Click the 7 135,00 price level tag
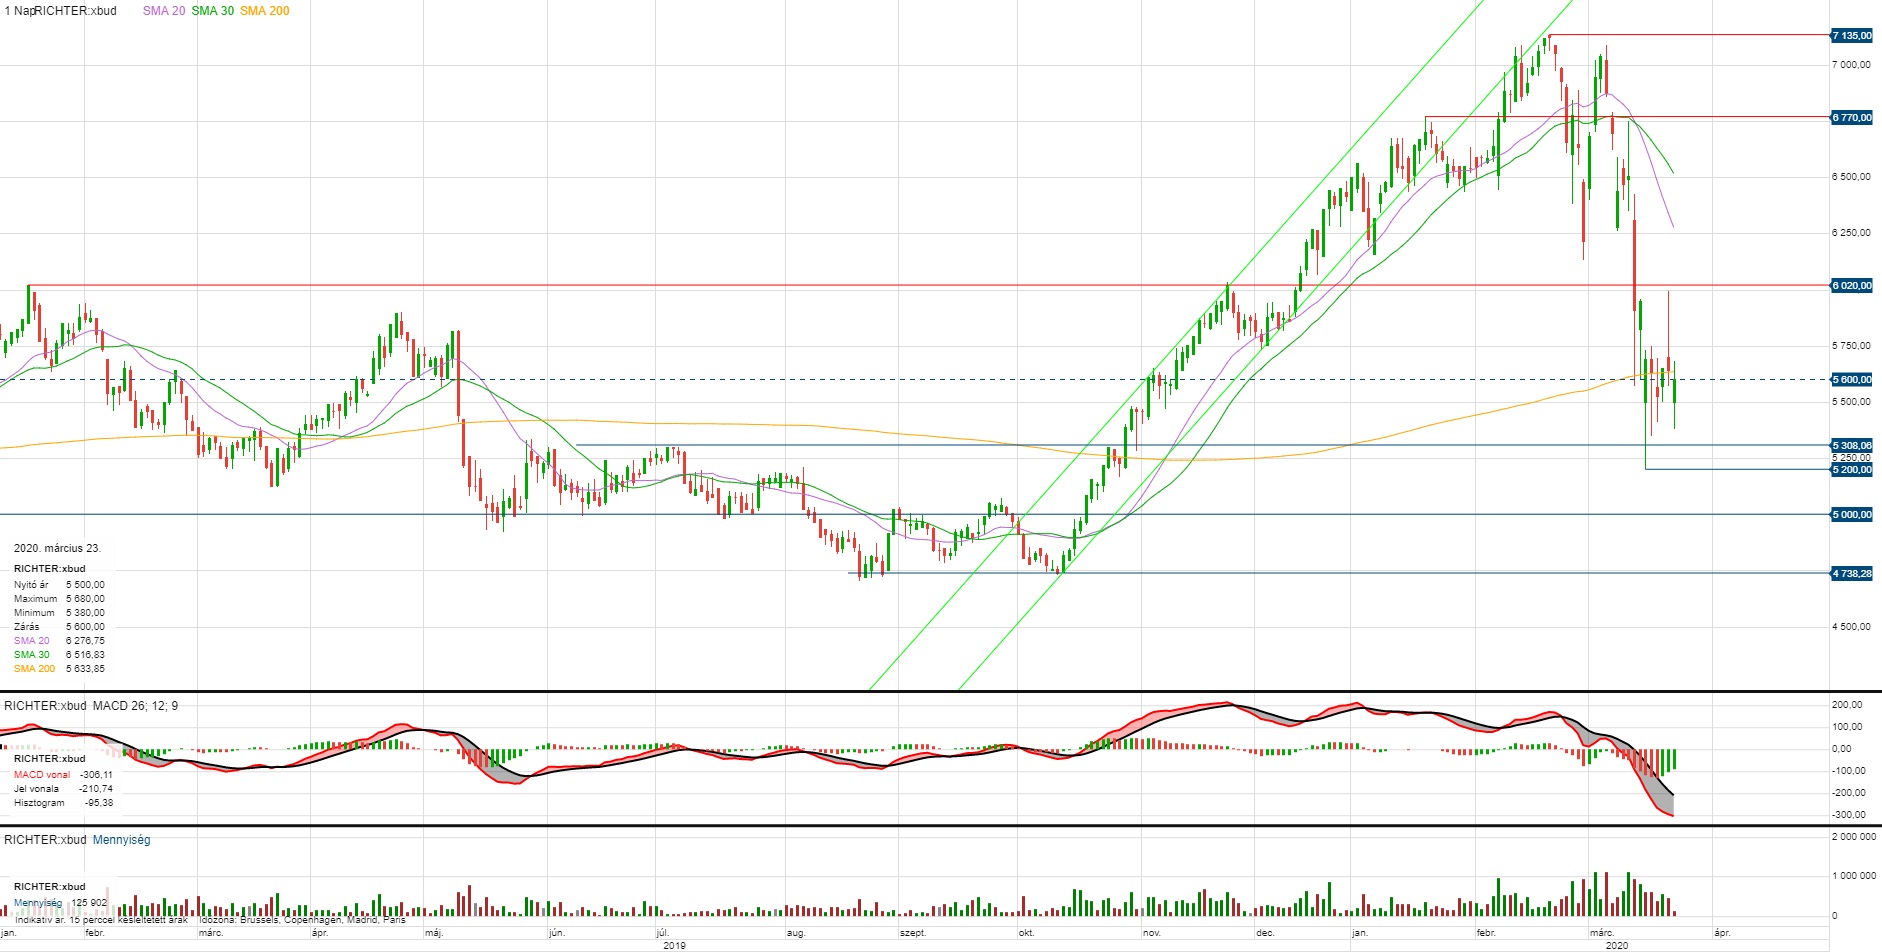The image size is (1882, 952). click(x=1852, y=36)
